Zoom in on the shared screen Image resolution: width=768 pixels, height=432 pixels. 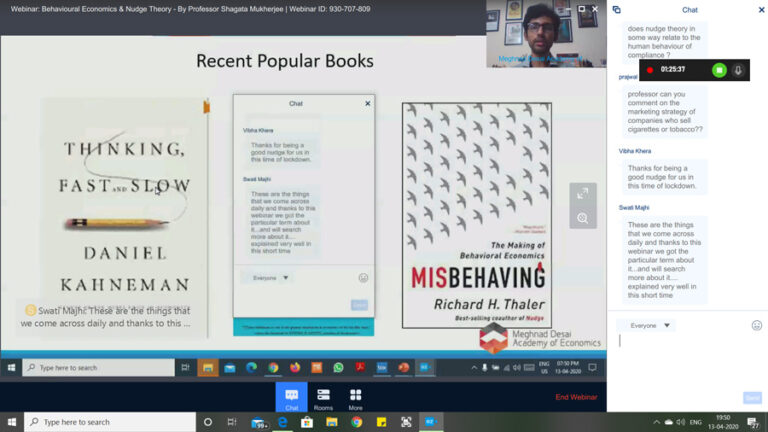point(582,217)
